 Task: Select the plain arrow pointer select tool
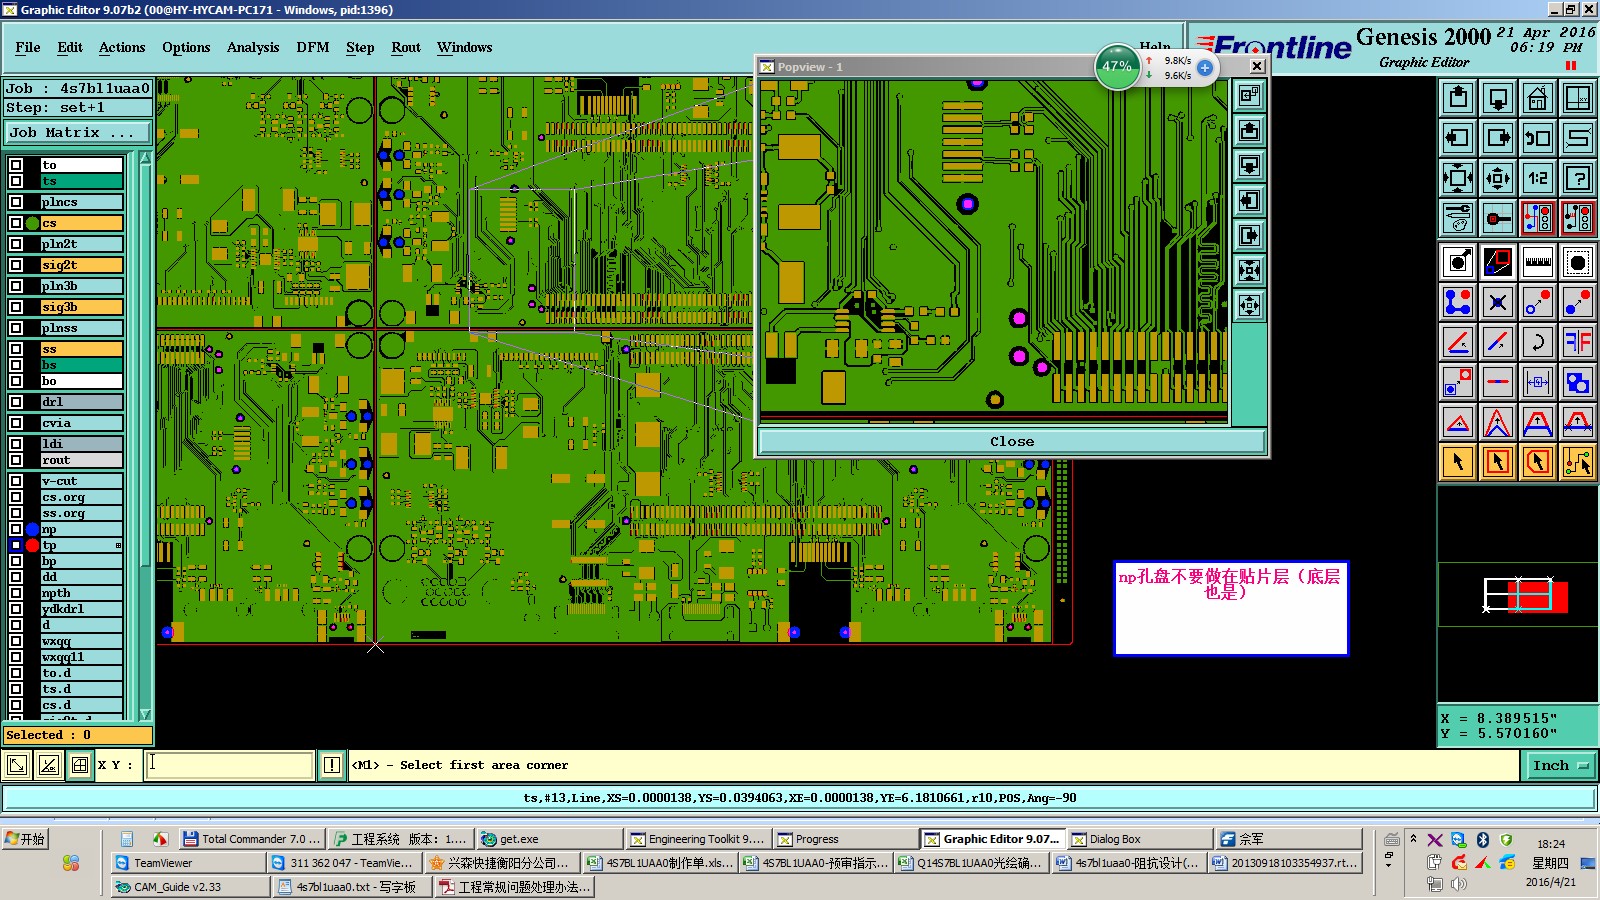click(1458, 462)
